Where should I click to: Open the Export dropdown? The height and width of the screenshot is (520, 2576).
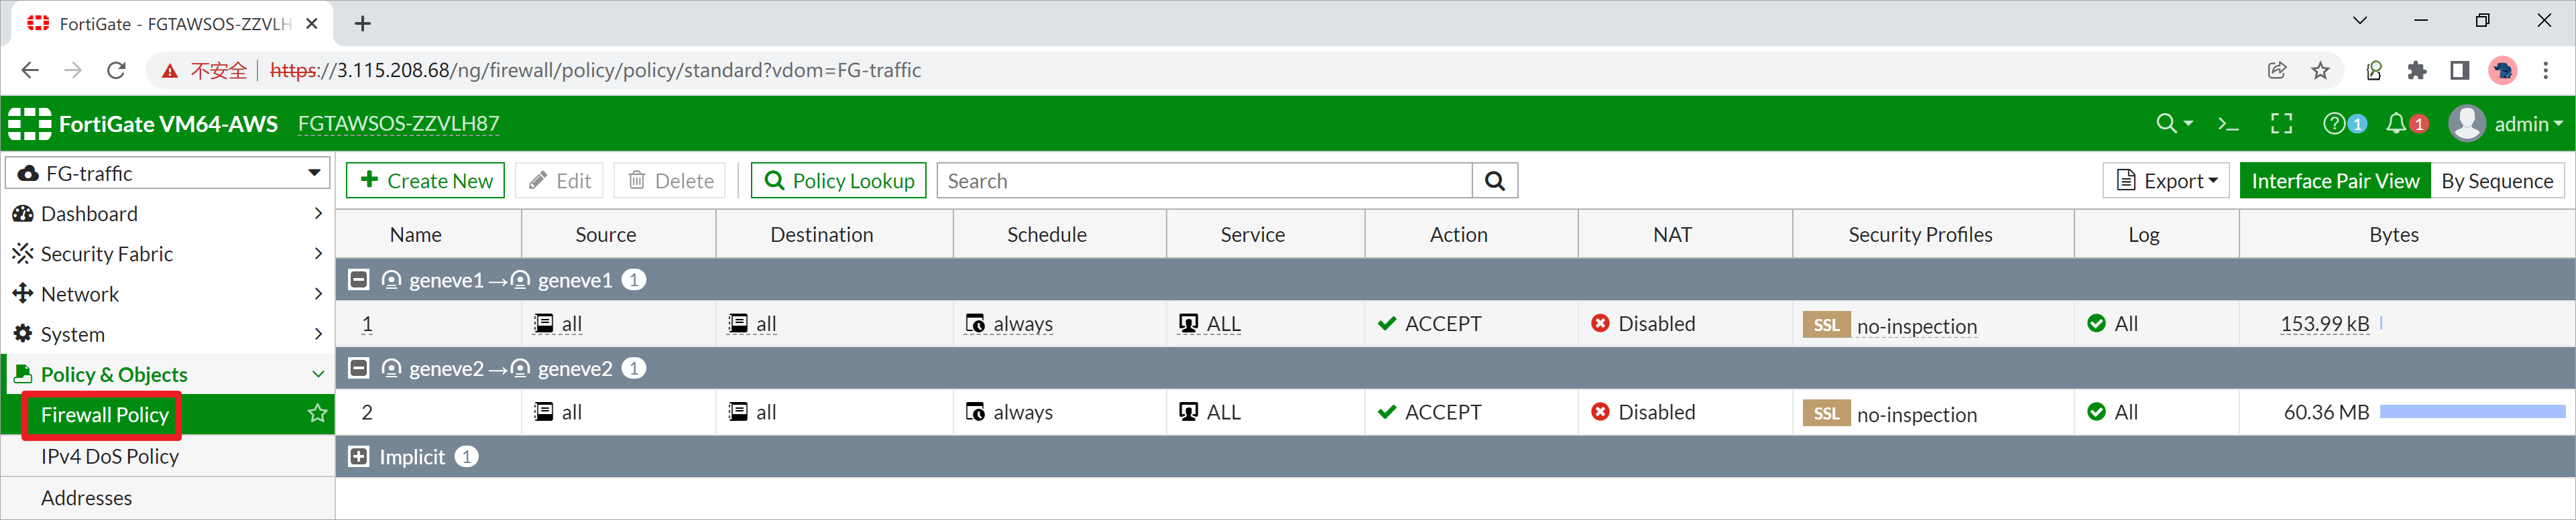(2166, 181)
